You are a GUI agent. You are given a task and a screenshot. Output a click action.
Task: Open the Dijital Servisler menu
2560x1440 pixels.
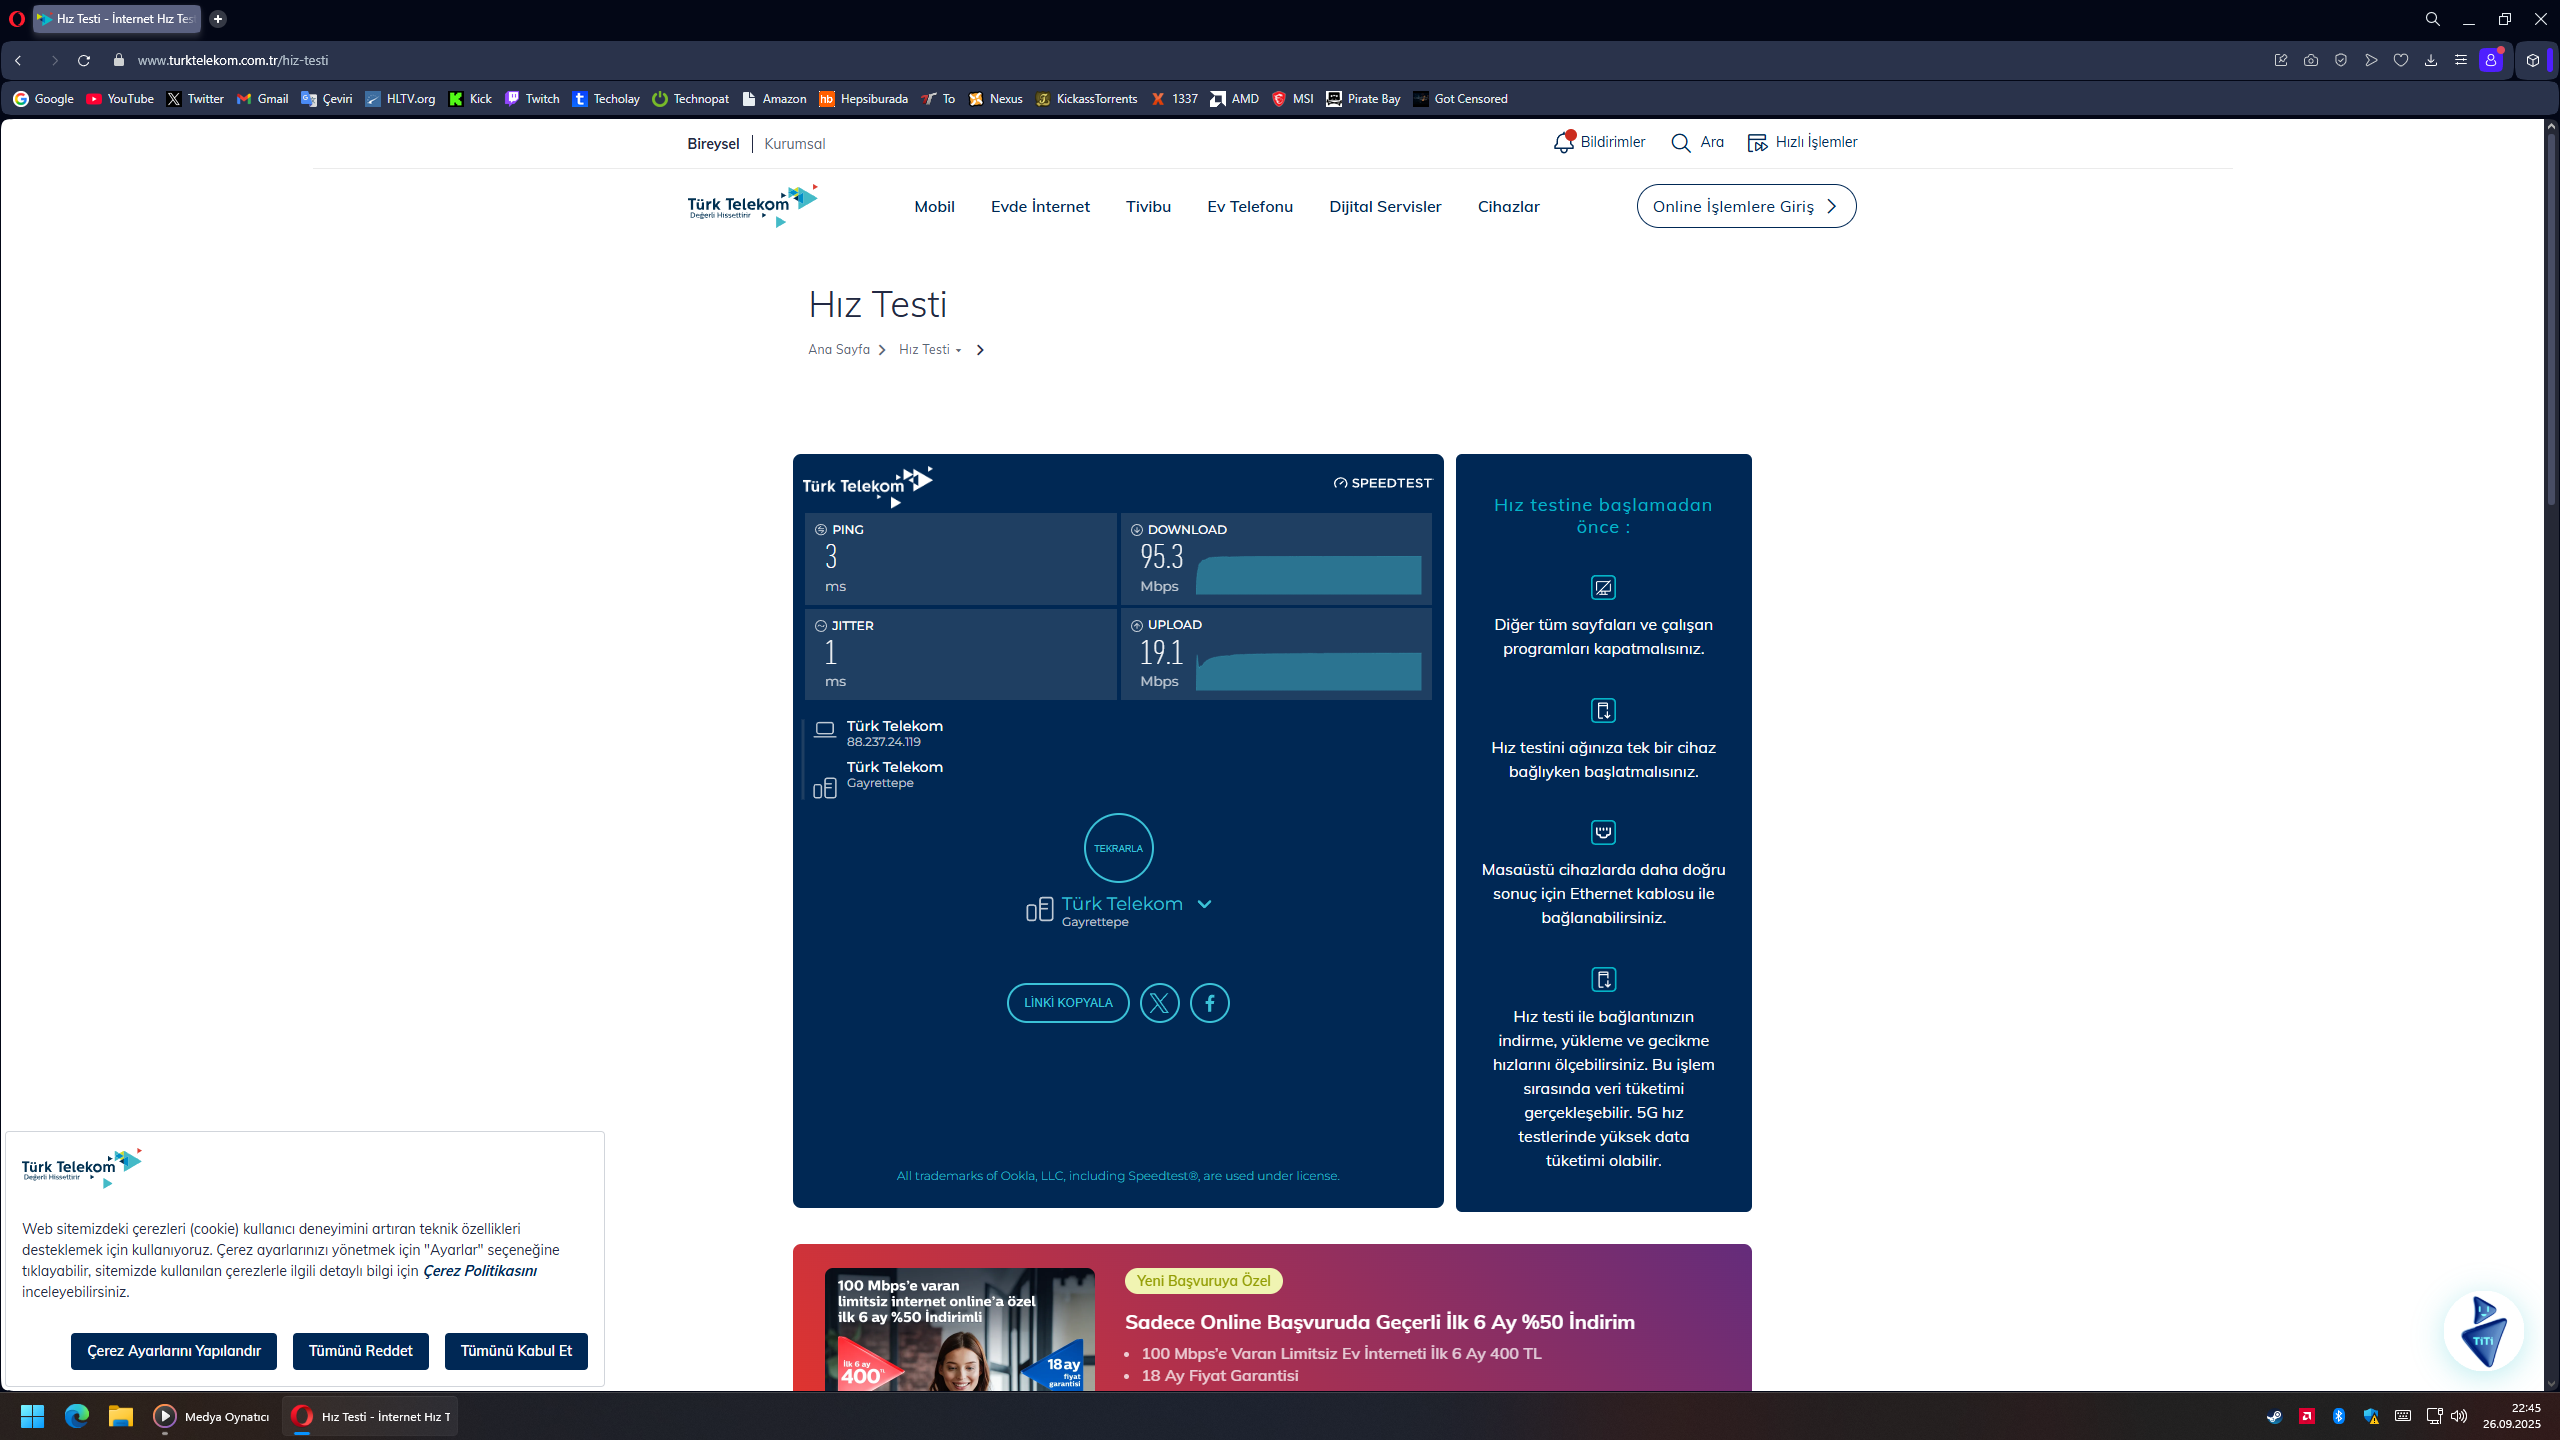click(1385, 206)
